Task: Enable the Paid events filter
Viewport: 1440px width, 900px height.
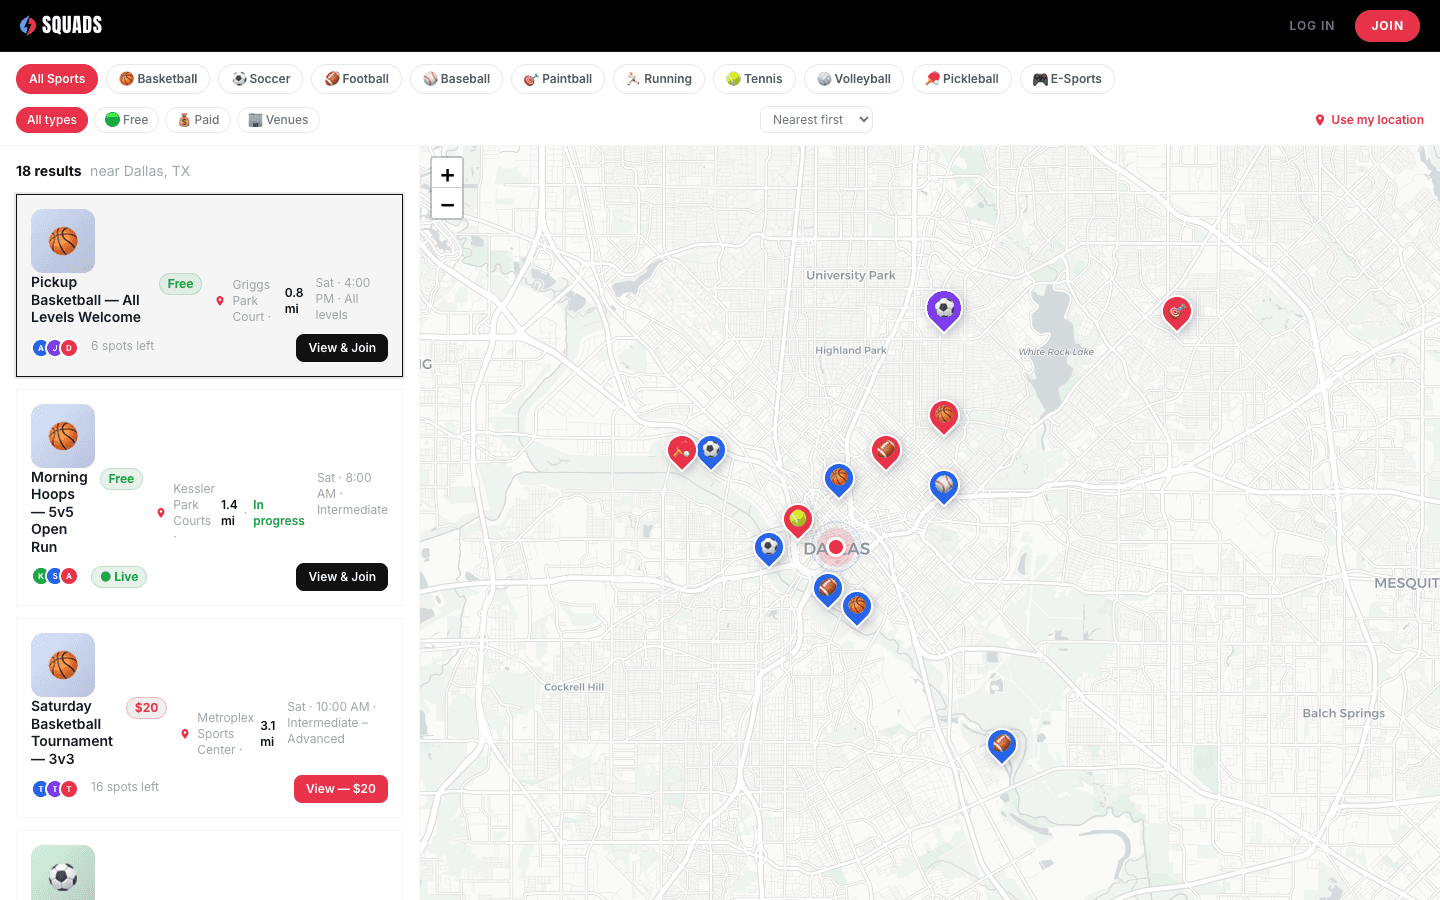Action: pos(197,119)
